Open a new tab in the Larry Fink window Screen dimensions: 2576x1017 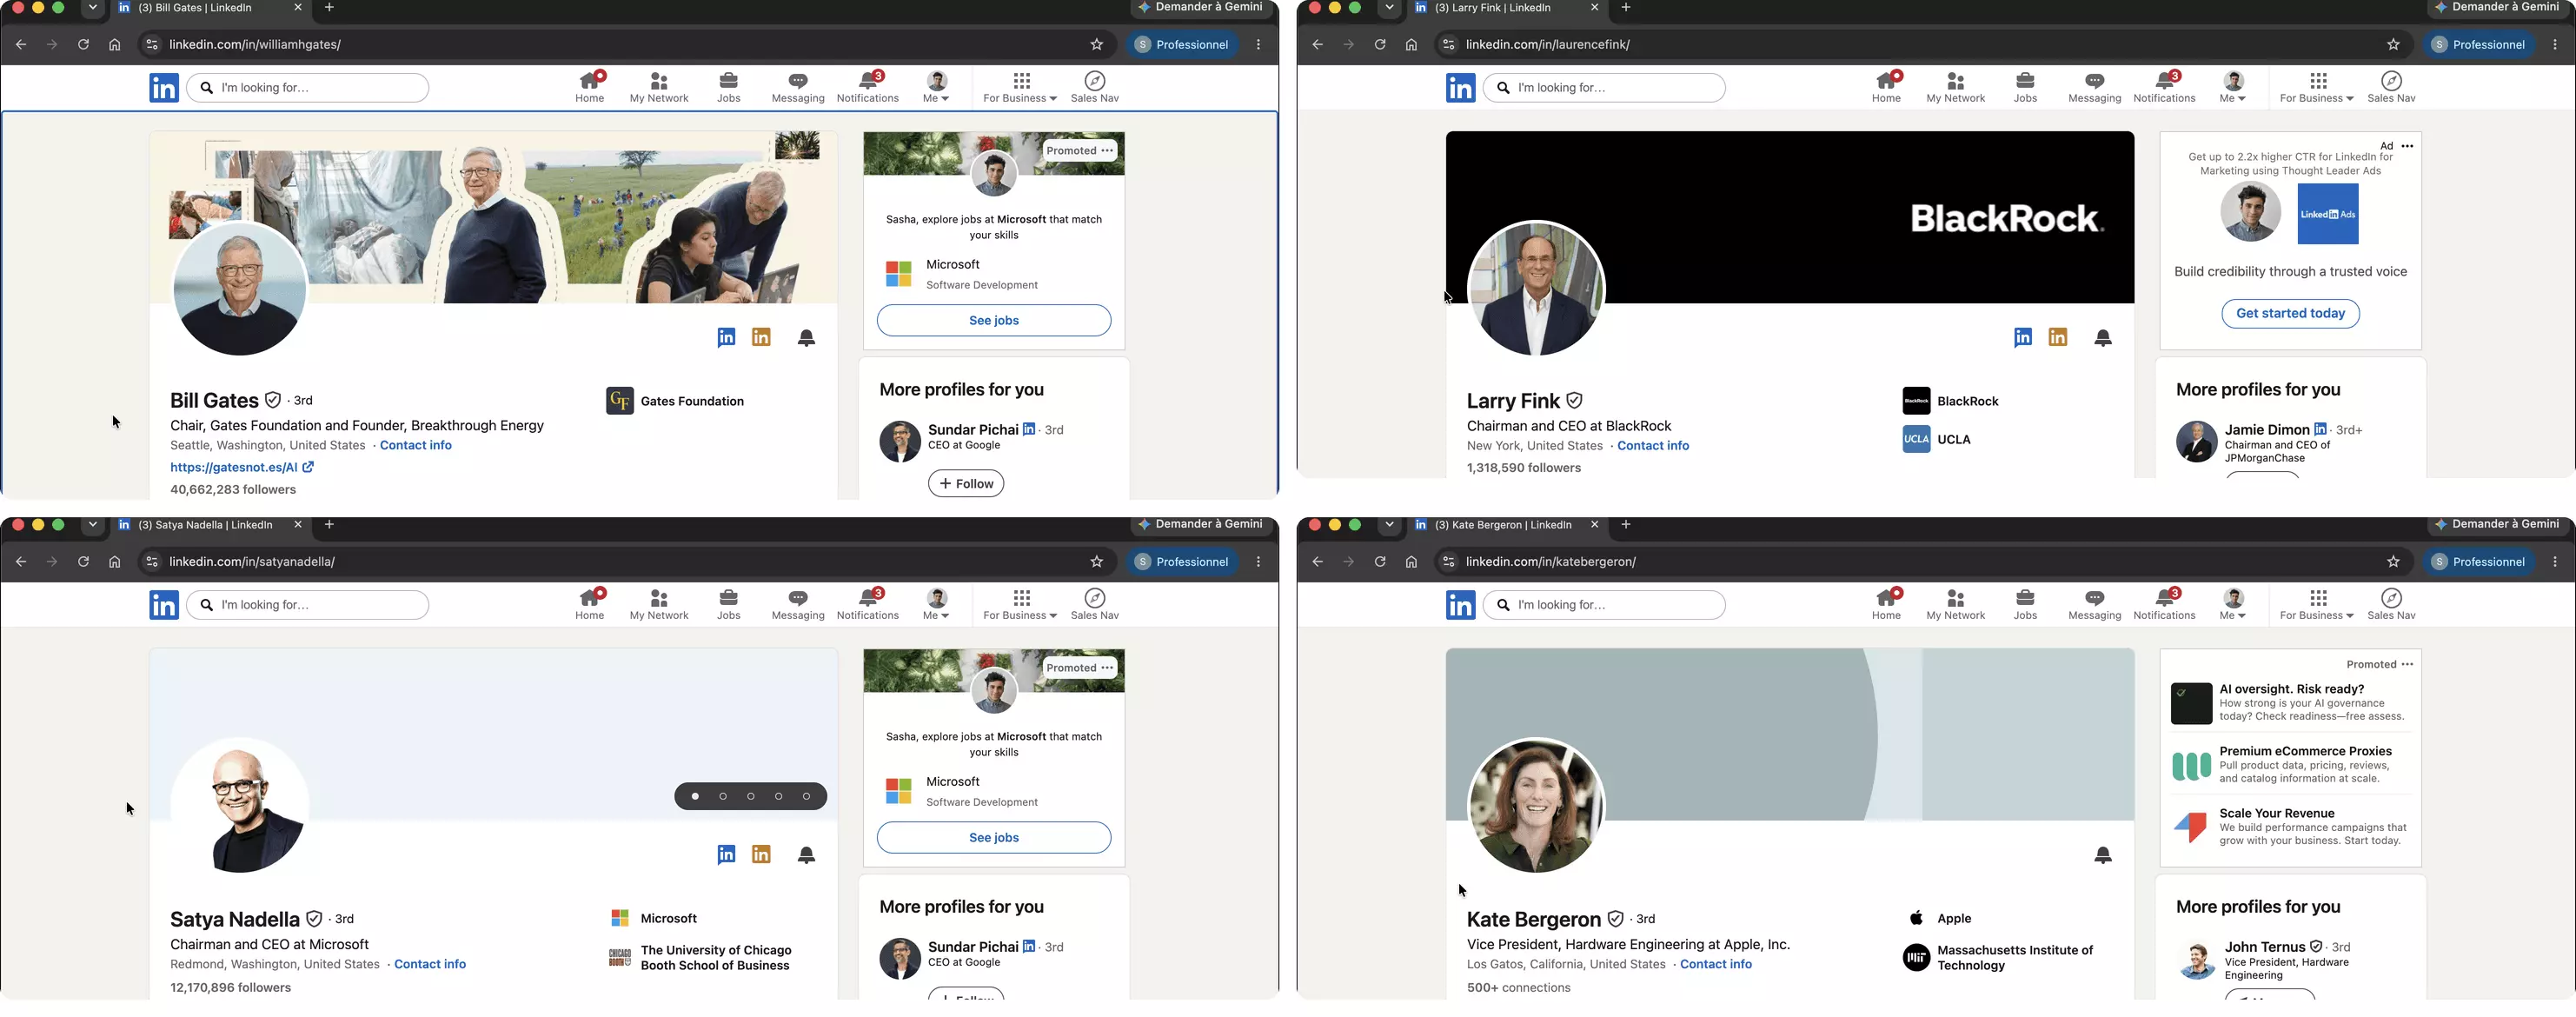point(1626,8)
